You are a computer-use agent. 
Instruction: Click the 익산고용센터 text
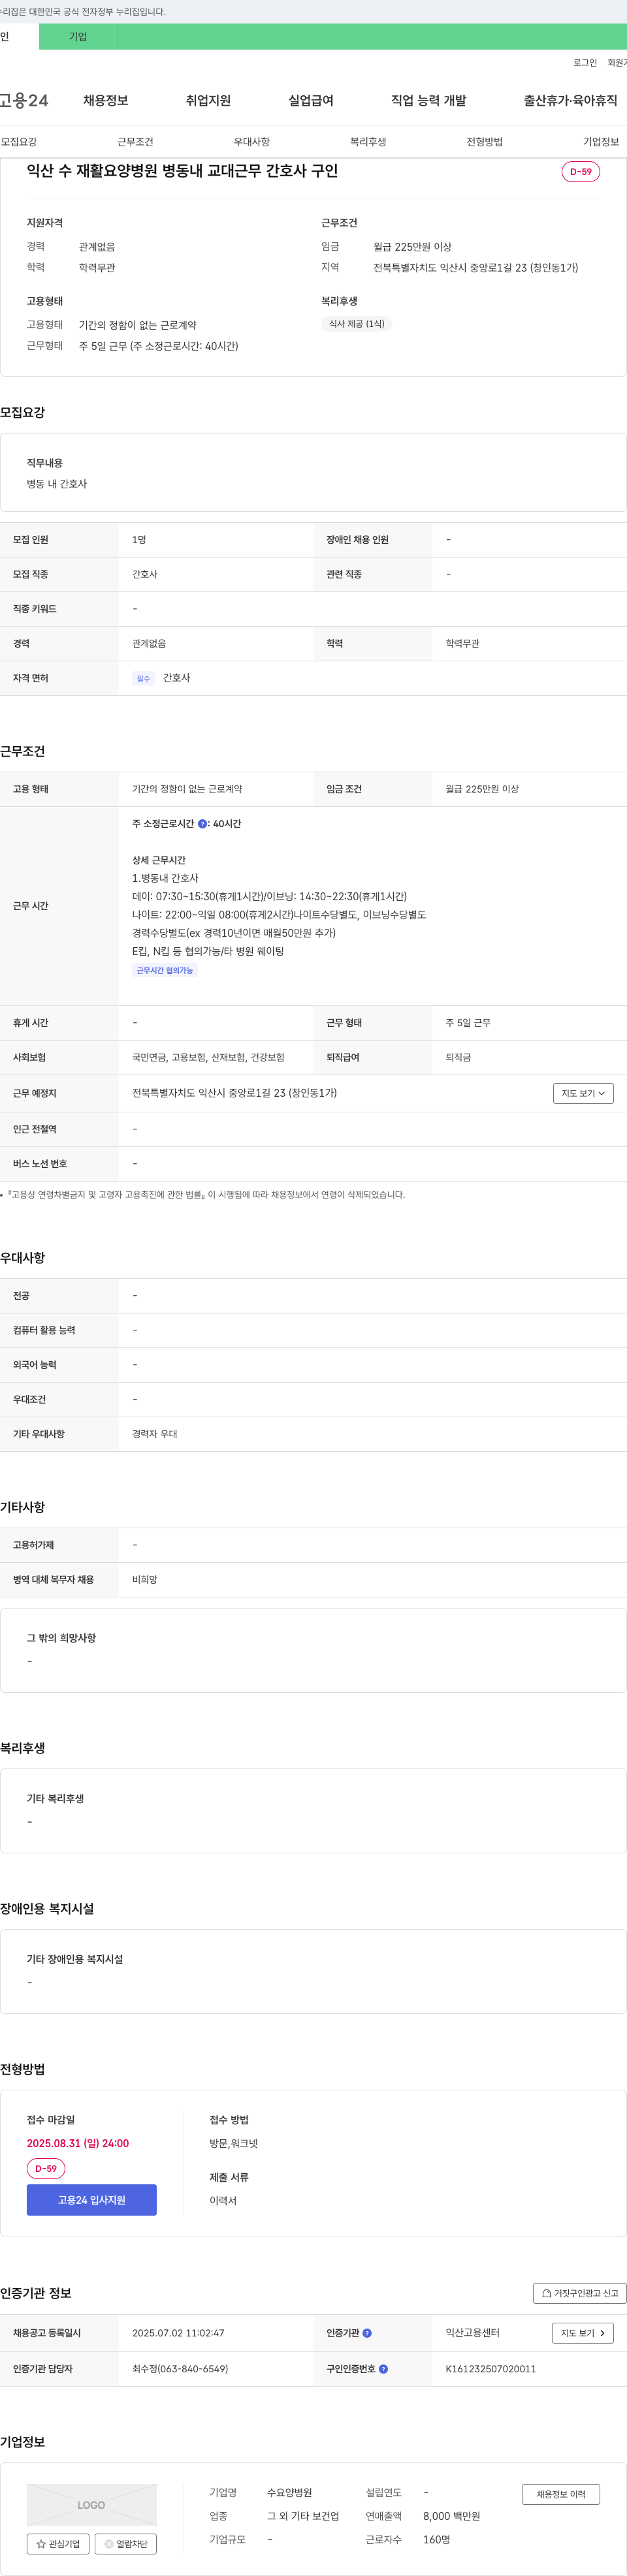(473, 2333)
